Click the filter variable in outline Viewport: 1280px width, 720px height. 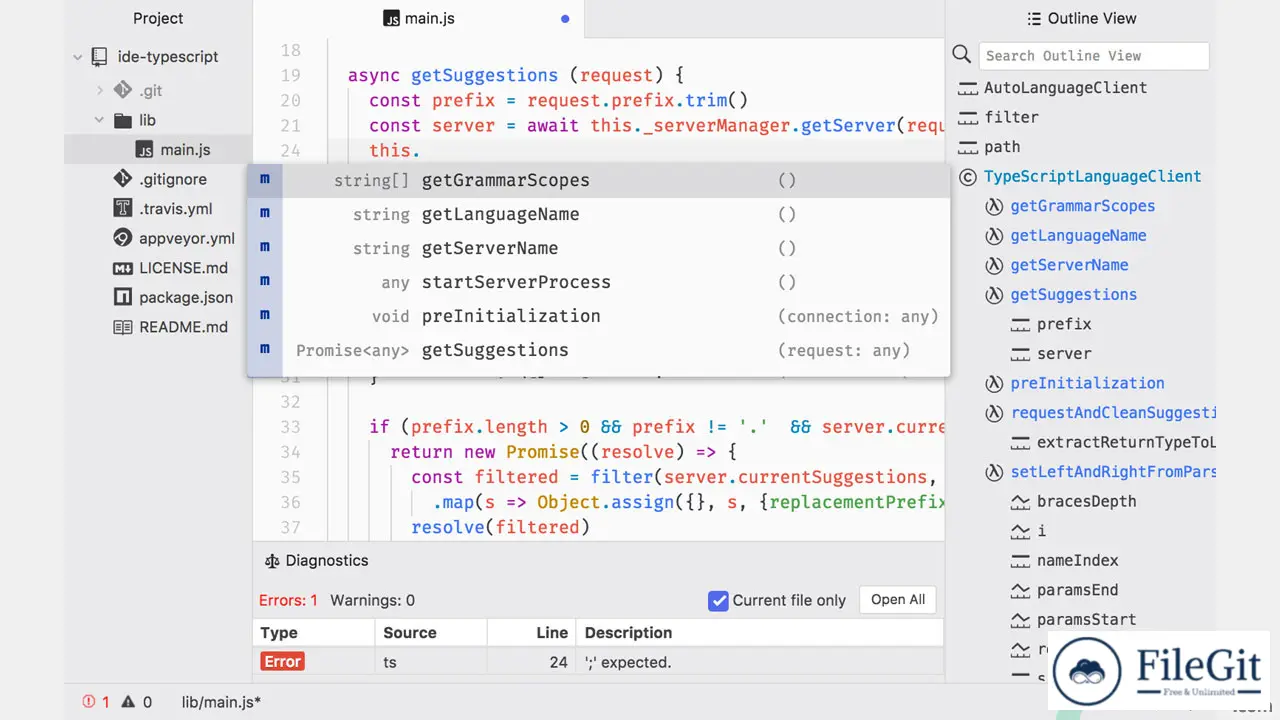tap(1011, 117)
